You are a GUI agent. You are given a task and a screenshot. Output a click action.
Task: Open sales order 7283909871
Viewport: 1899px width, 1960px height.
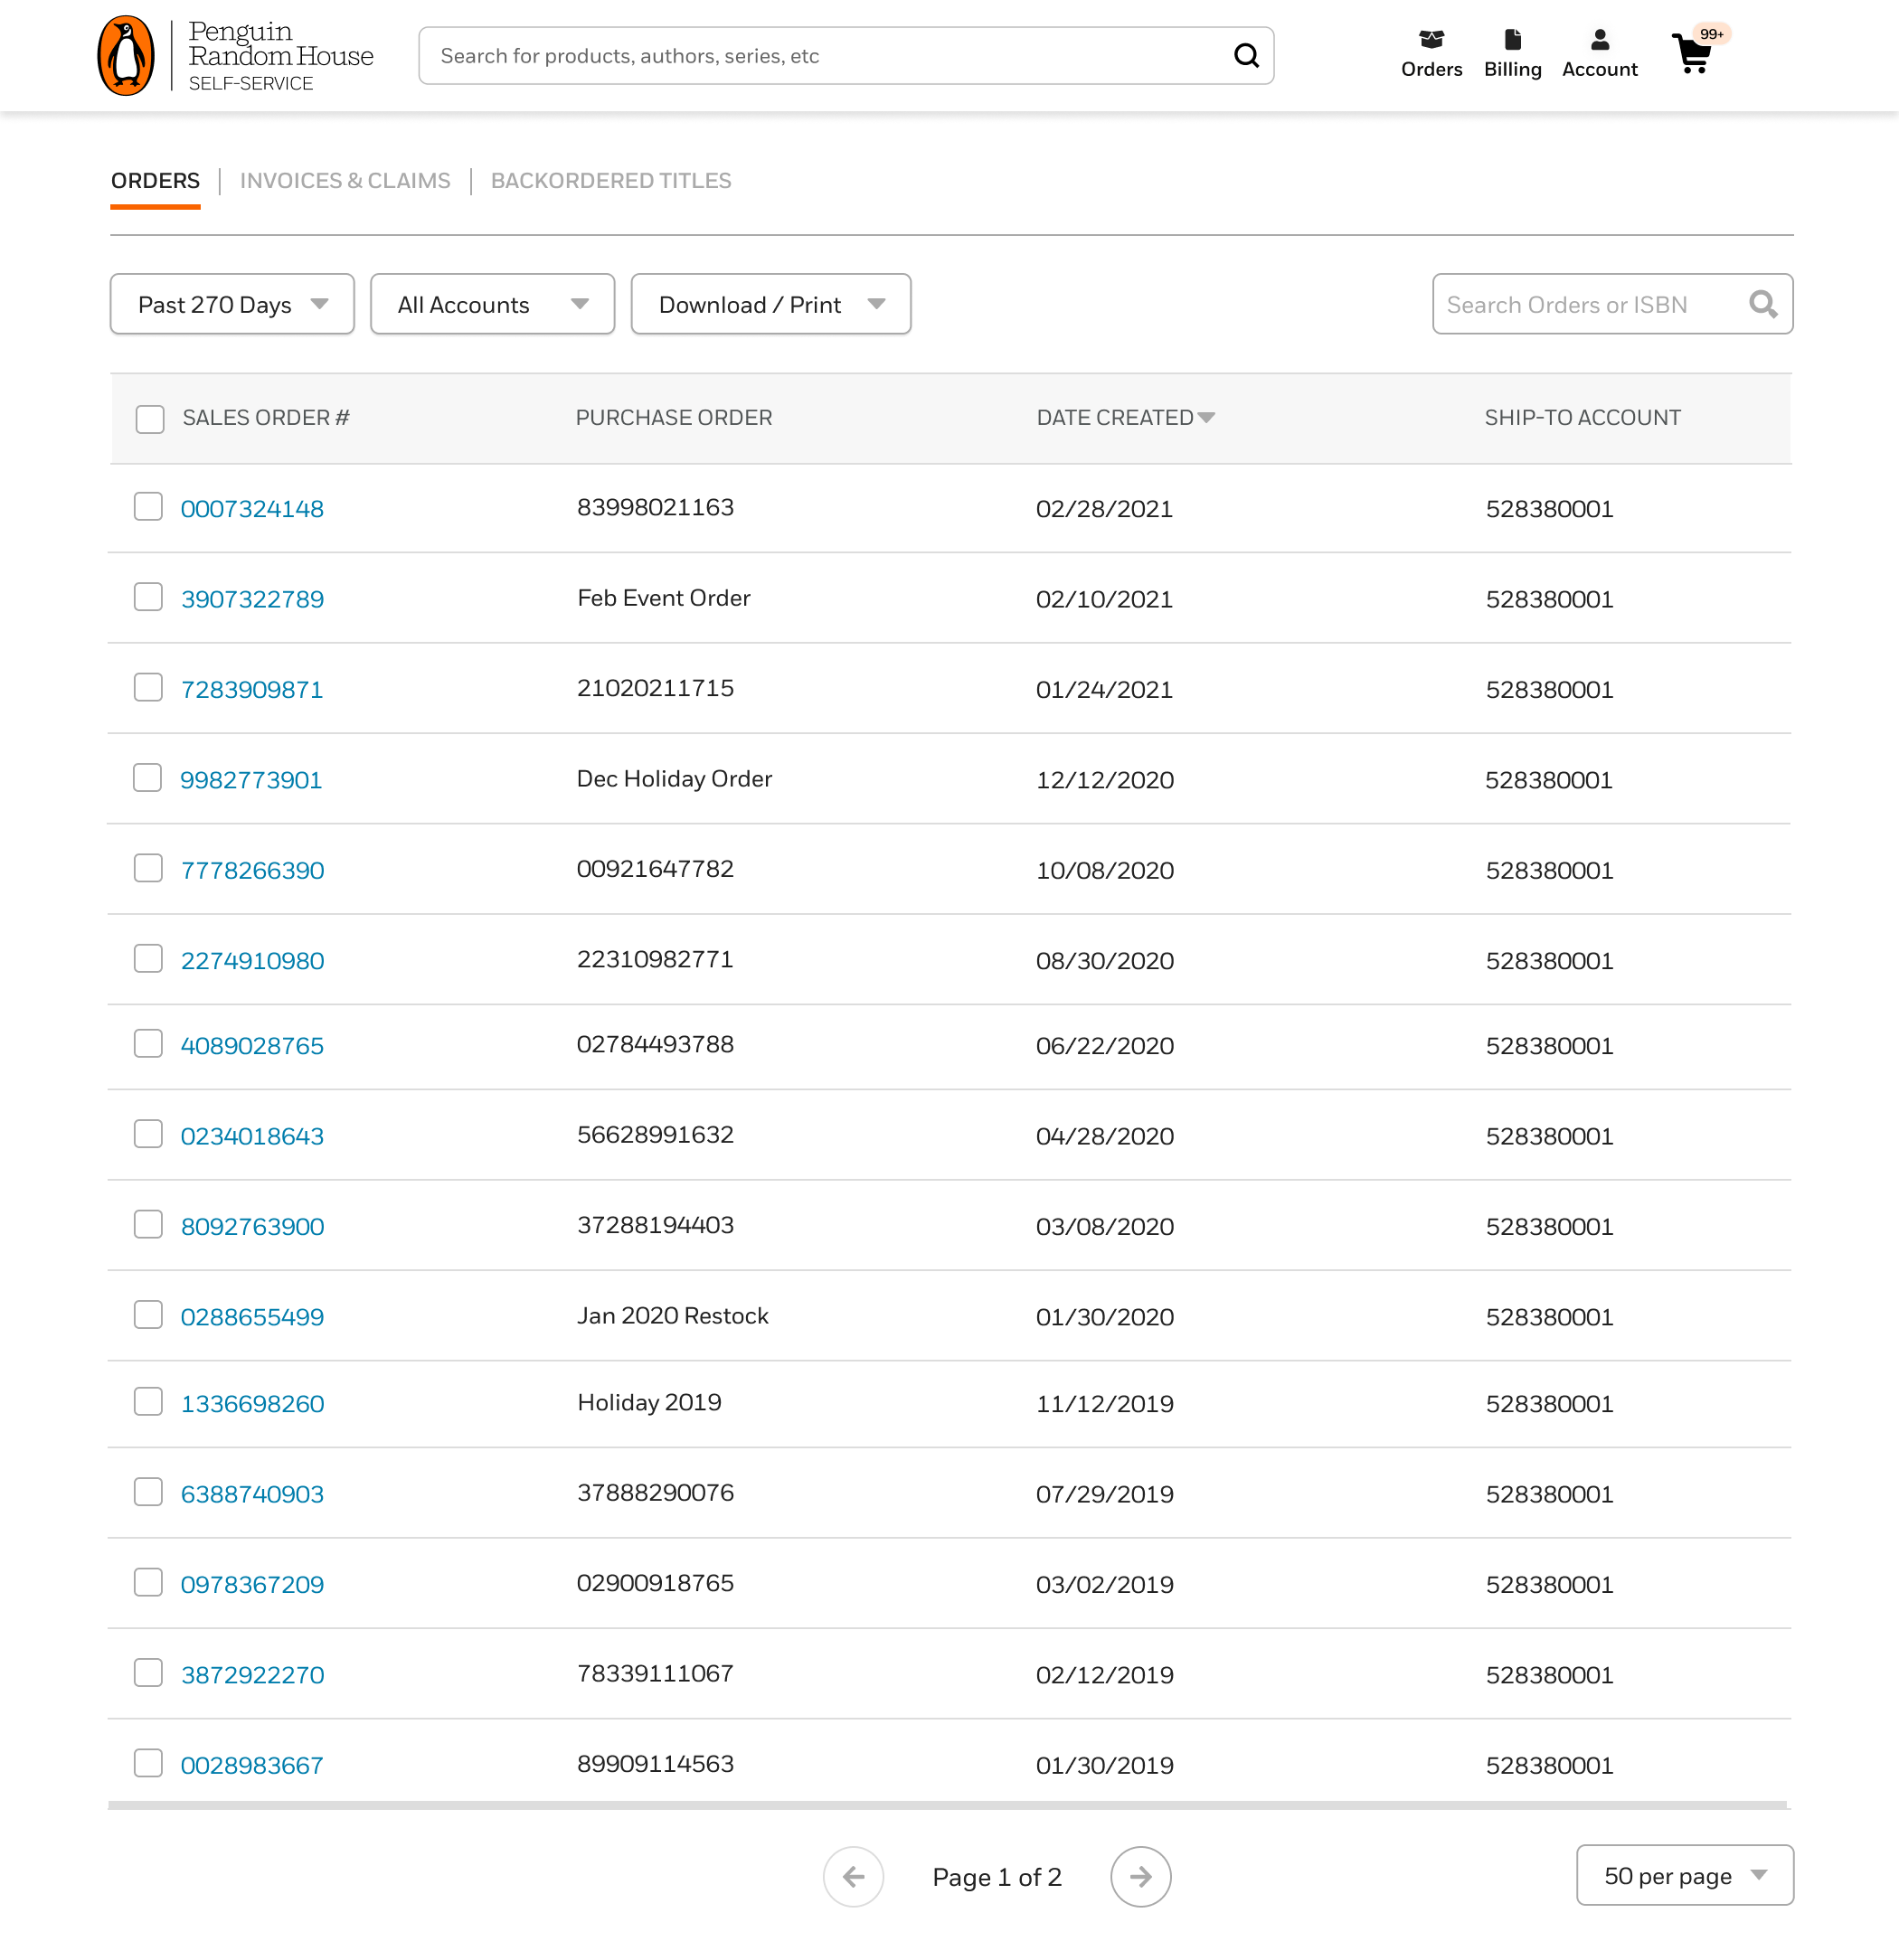(252, 689)
